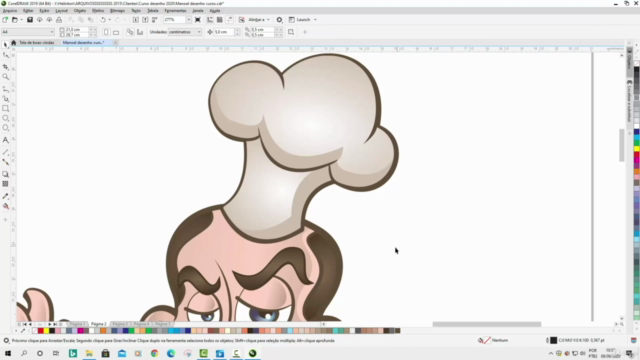Open the Layout menu

[x=62, y=11]
